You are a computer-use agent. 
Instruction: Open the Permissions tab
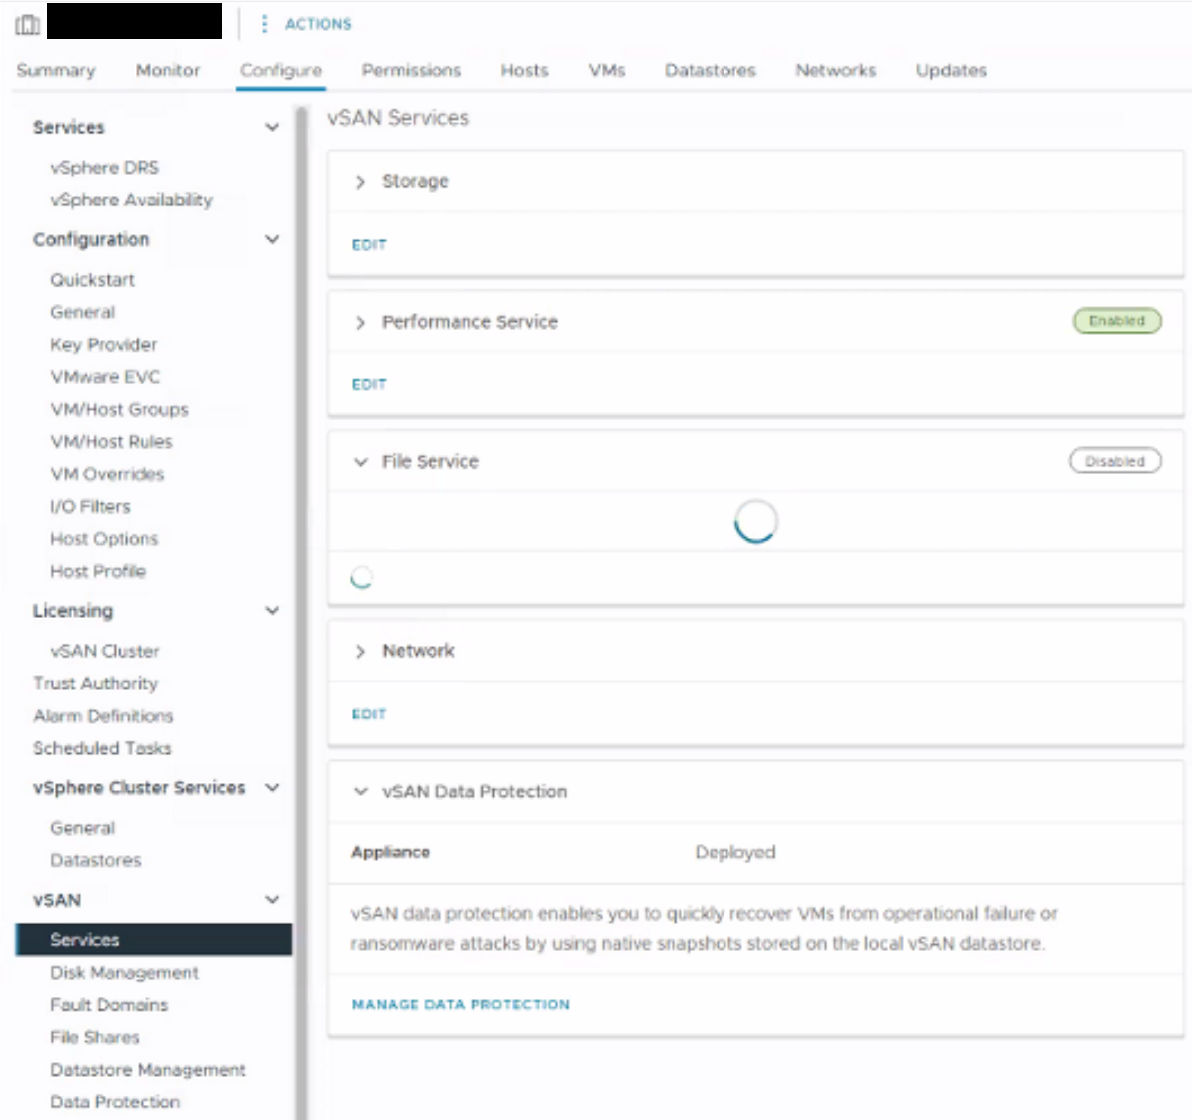click(411, 70)
